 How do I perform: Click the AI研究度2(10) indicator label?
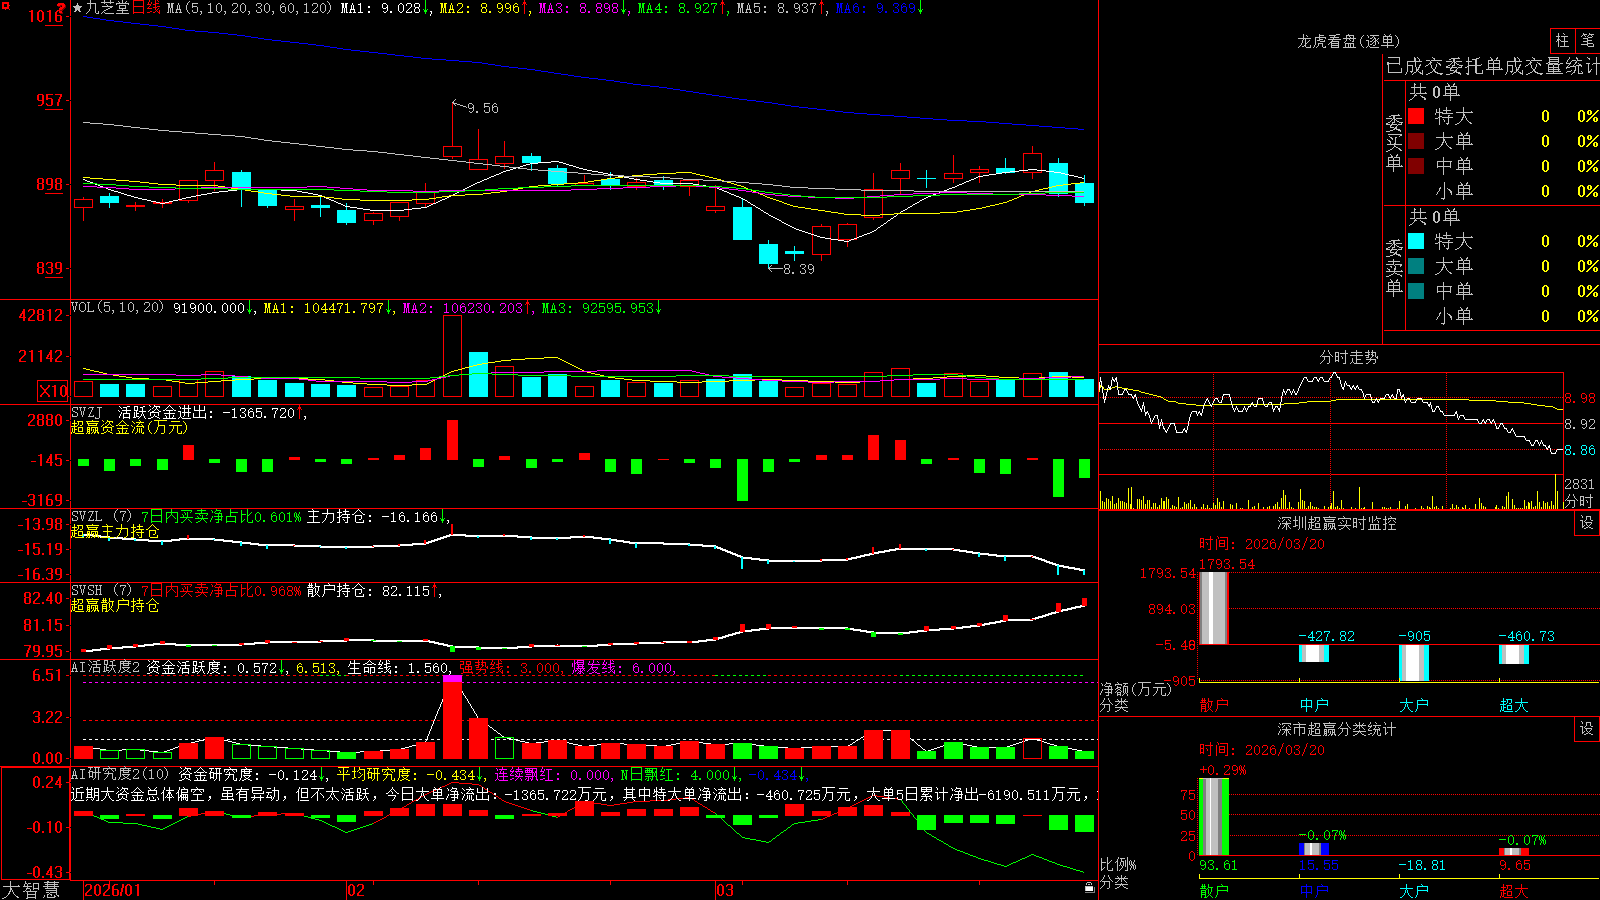click(x=121, y=774)
